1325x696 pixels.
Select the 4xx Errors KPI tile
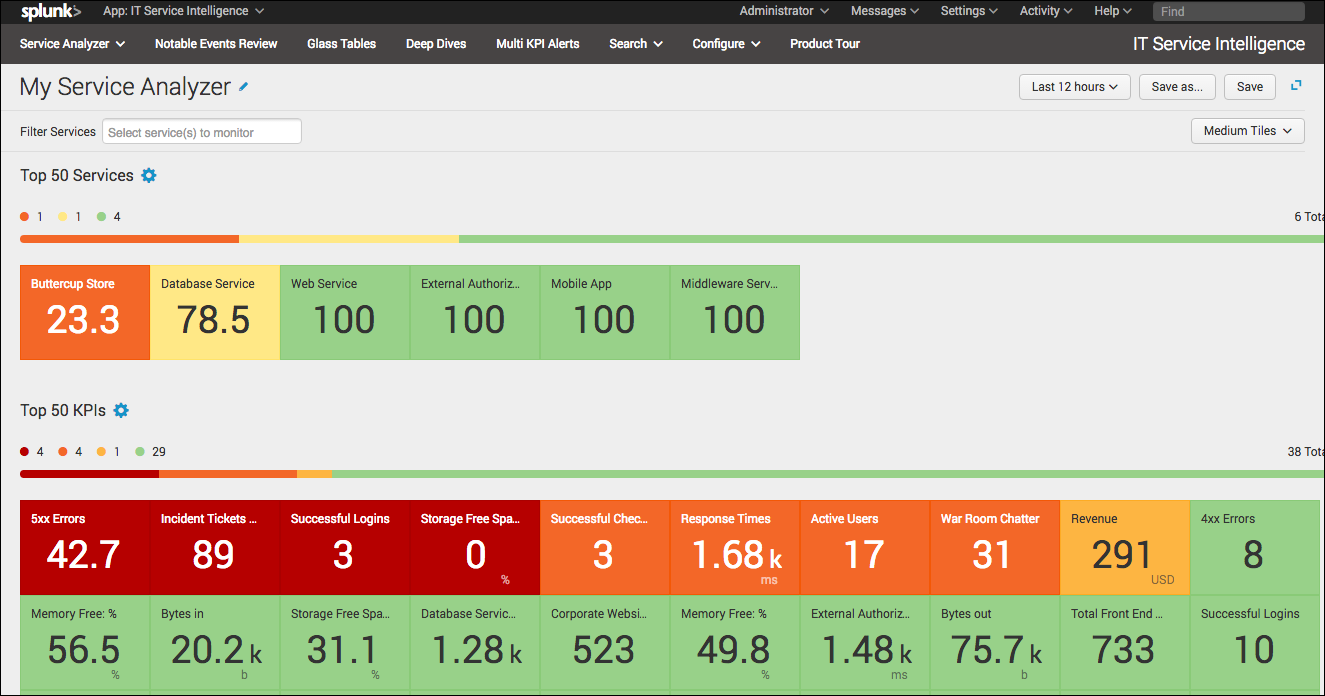(1255, 547)
